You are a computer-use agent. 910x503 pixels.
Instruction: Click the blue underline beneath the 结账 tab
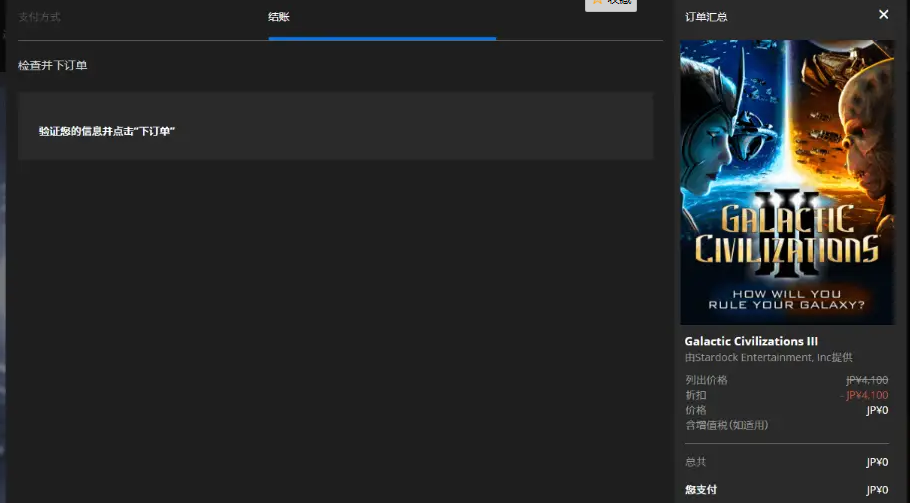pos(382,38)
